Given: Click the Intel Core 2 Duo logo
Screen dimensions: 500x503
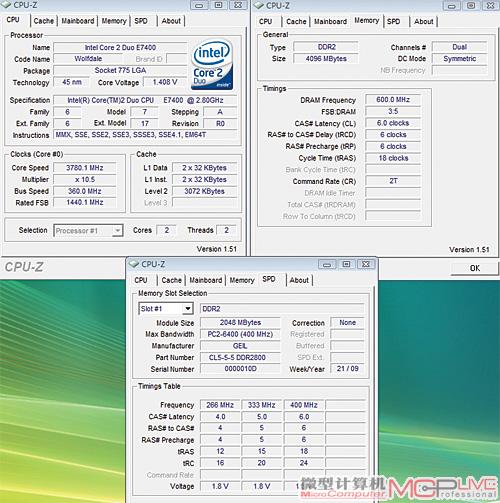Looking at the screenshot, I should [212, 64].
